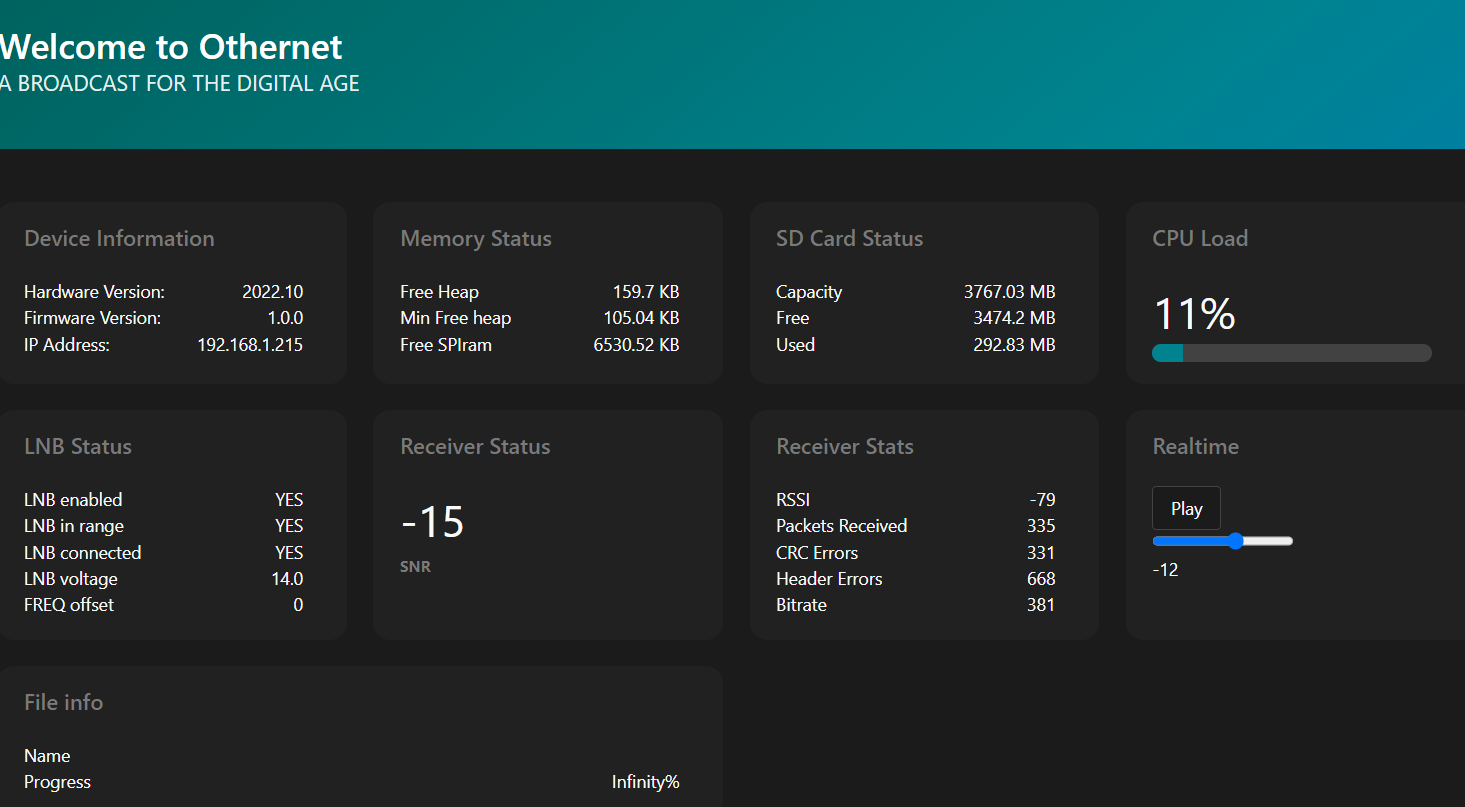Screen dimensions: 1465x807
Task: Click the SNR label under Receiver Status
Action: (x=415, y=567)
